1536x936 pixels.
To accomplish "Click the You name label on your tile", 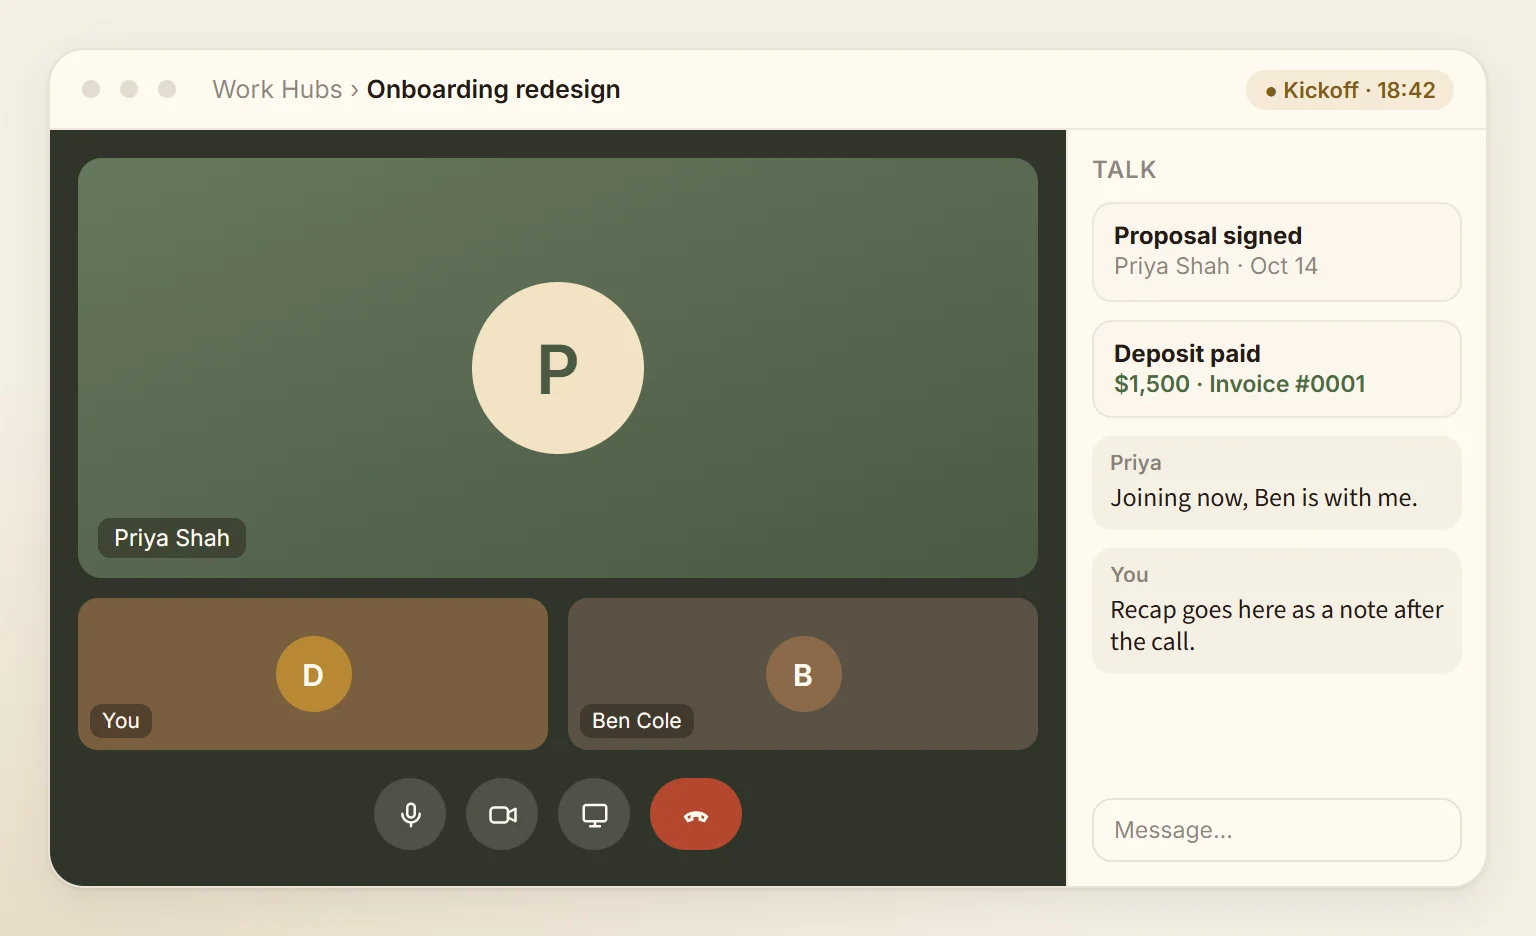I will click(x=121, y=721).
